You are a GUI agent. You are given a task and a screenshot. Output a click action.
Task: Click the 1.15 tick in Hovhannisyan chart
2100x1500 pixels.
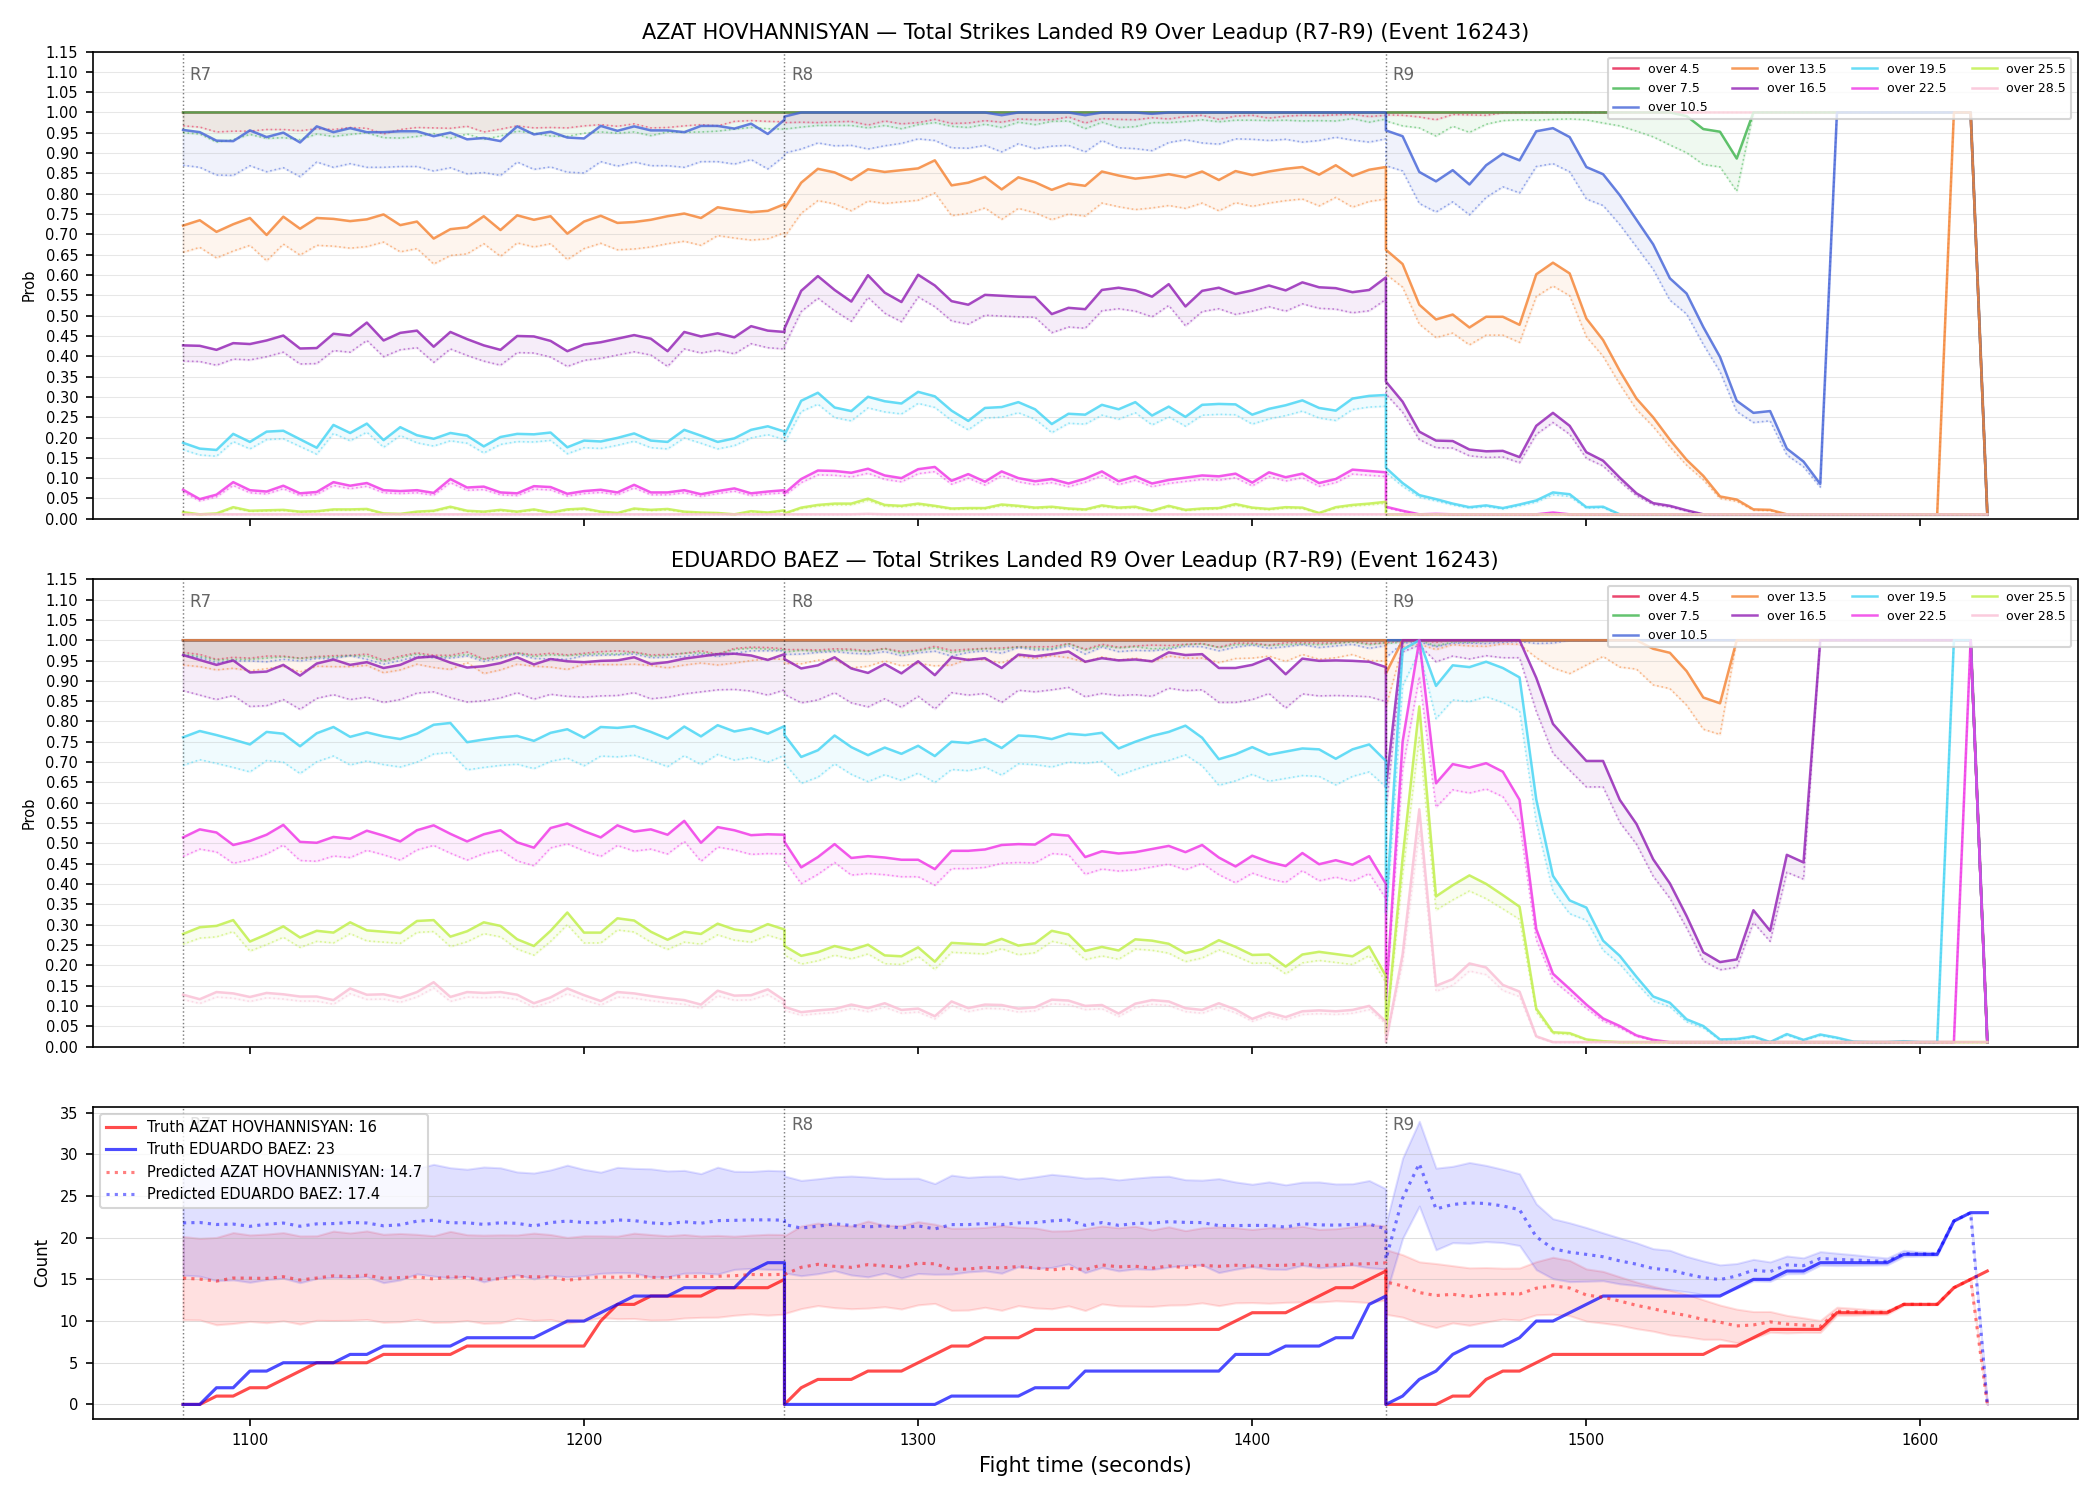[62, 52]
